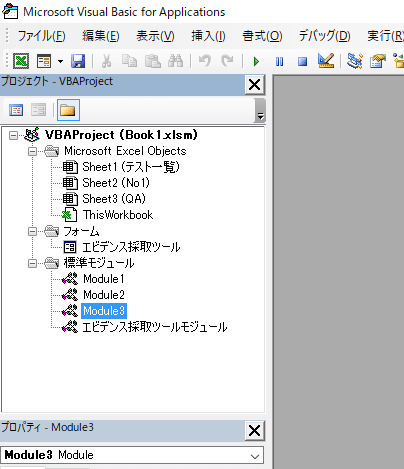Open Properties Window toolbar icon
The width and height of the screenshot is (404, 469).
378,61
